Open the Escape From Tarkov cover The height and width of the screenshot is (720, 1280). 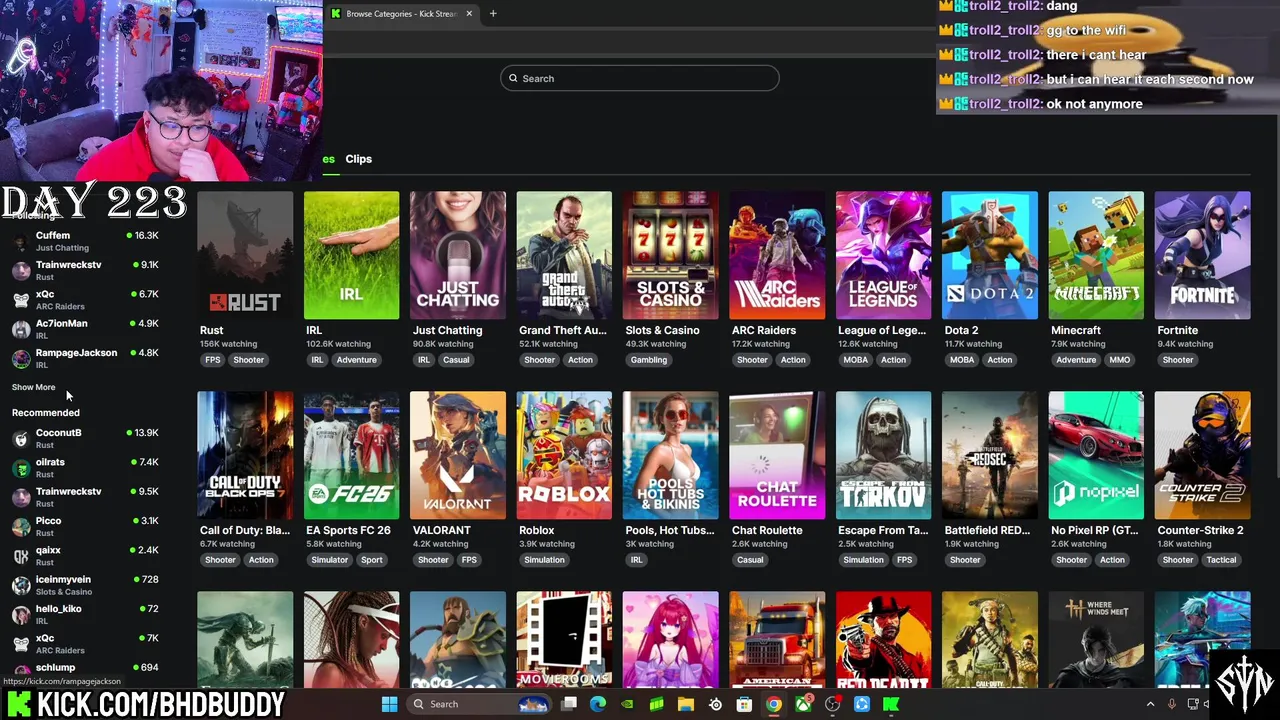pos(883,455)
